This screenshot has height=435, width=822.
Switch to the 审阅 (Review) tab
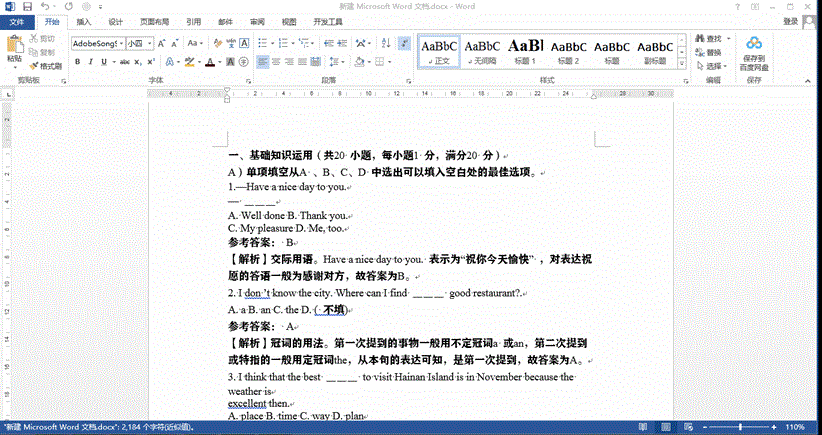tap(257, 21)
